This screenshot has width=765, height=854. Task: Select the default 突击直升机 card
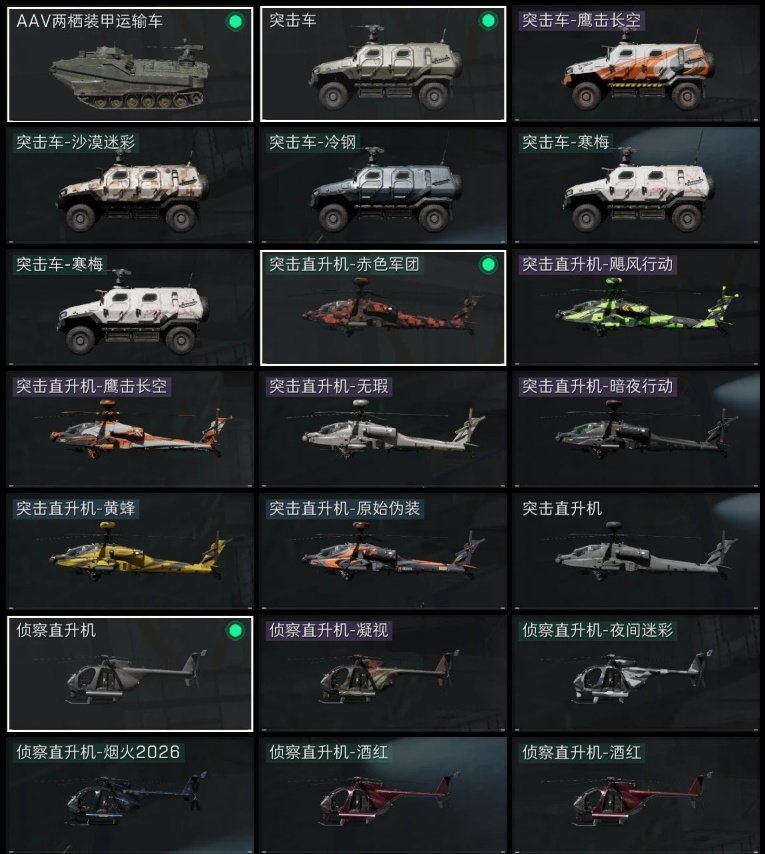(x=636, y=551)
